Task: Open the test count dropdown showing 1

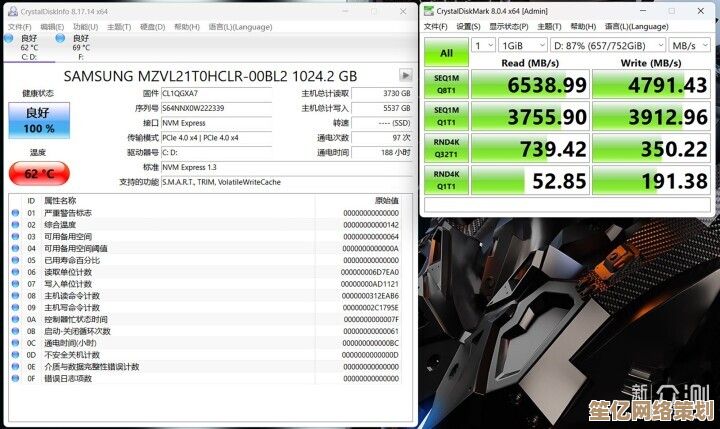Action: [x=483, y=45]
